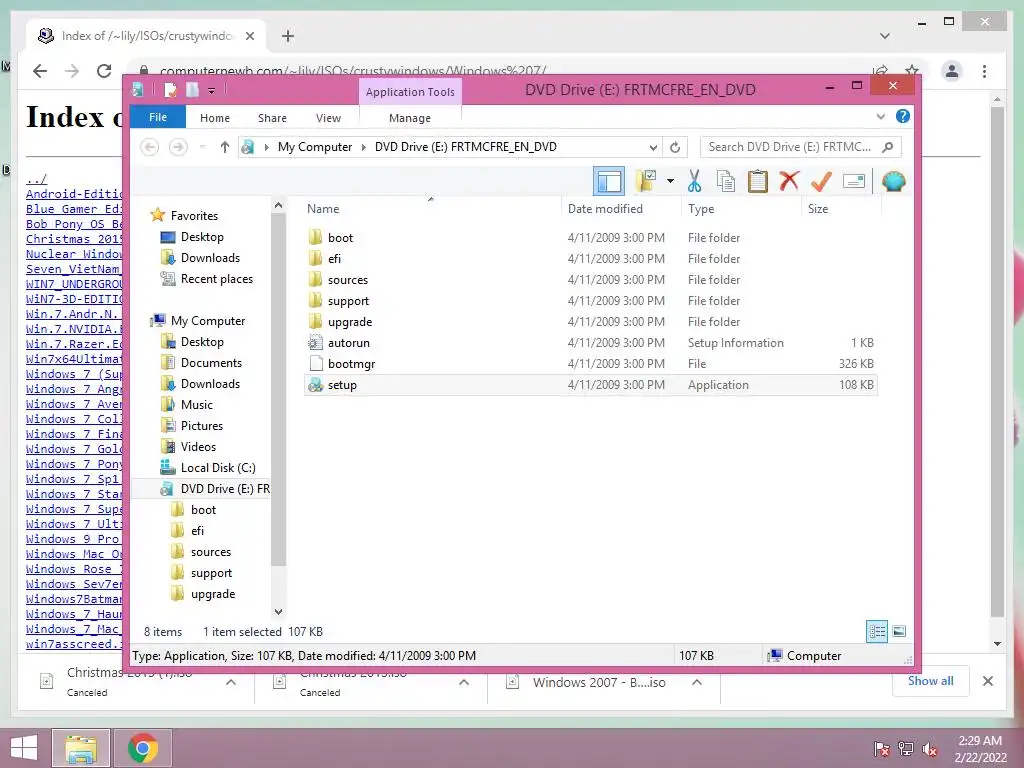Open the File ribbon tab

(158, 117)
